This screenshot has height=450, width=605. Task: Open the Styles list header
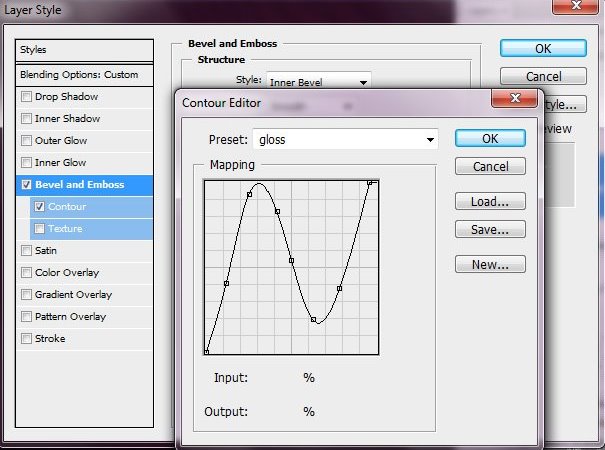click(86, 50)
